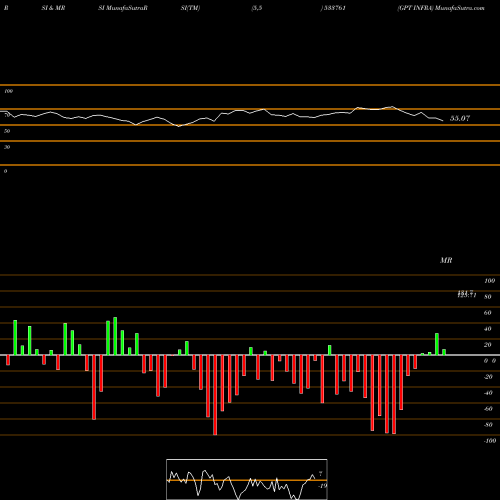The width and height of the screenshot is (500, 500).
Task: Select the 123.71 value near MR scale
Action: (x=467, y=295)
